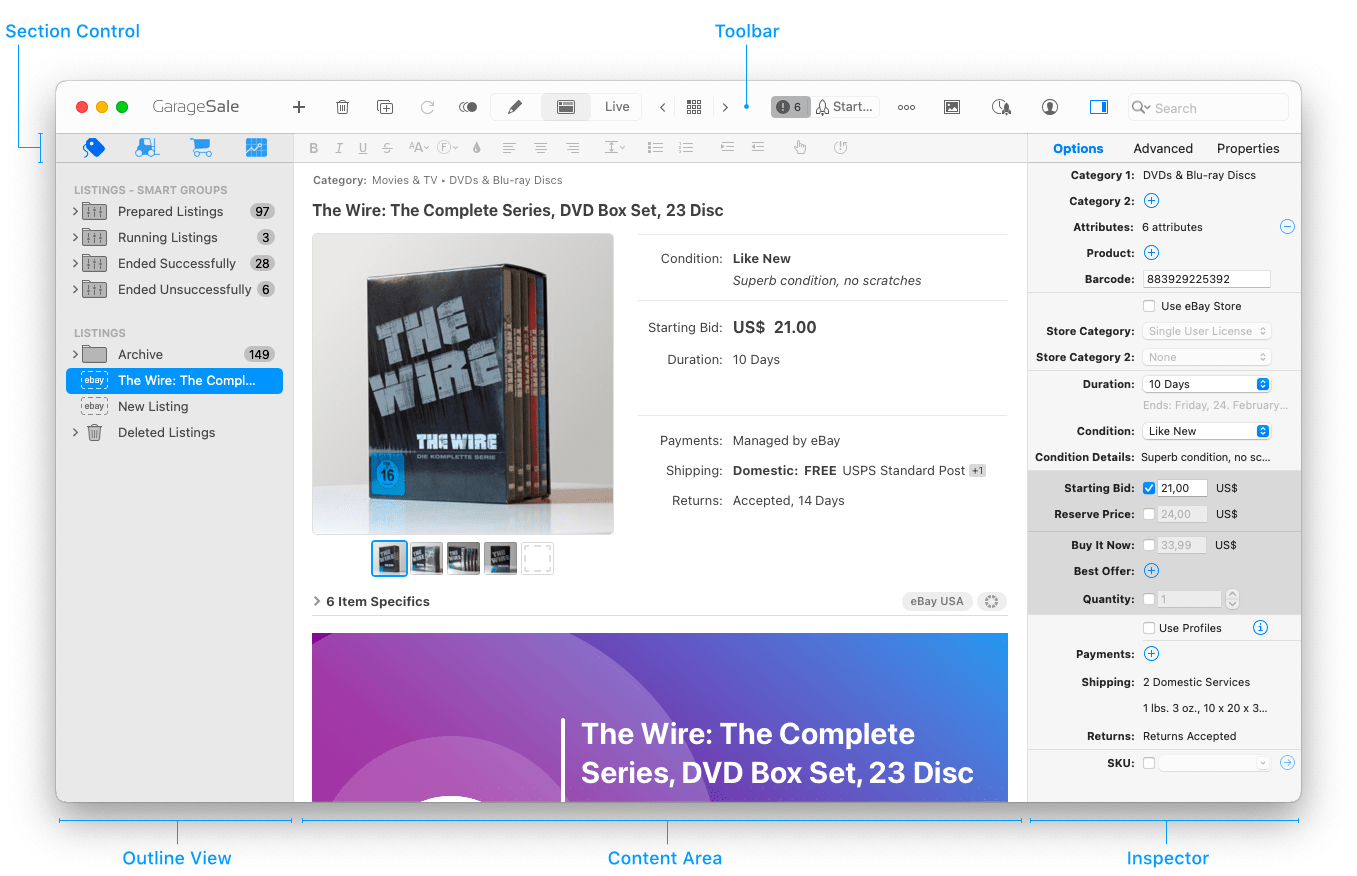Select the second product image thumbnail
Screen dimensions: 1357x876
tap(426, 558)
